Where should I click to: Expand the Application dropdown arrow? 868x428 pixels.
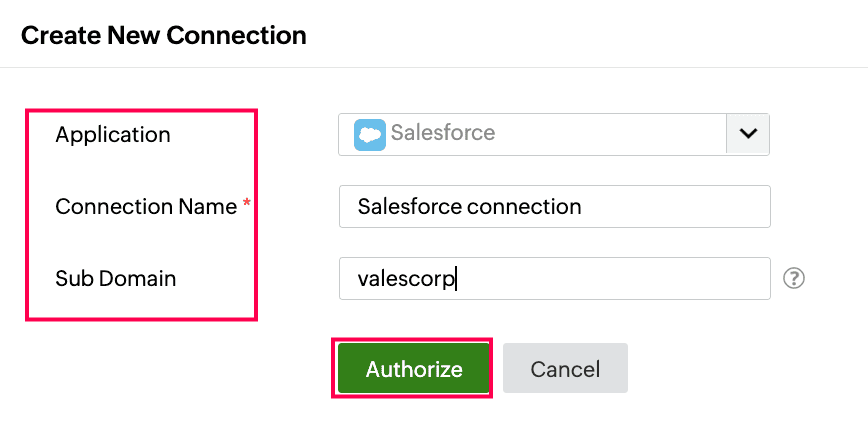748,134
